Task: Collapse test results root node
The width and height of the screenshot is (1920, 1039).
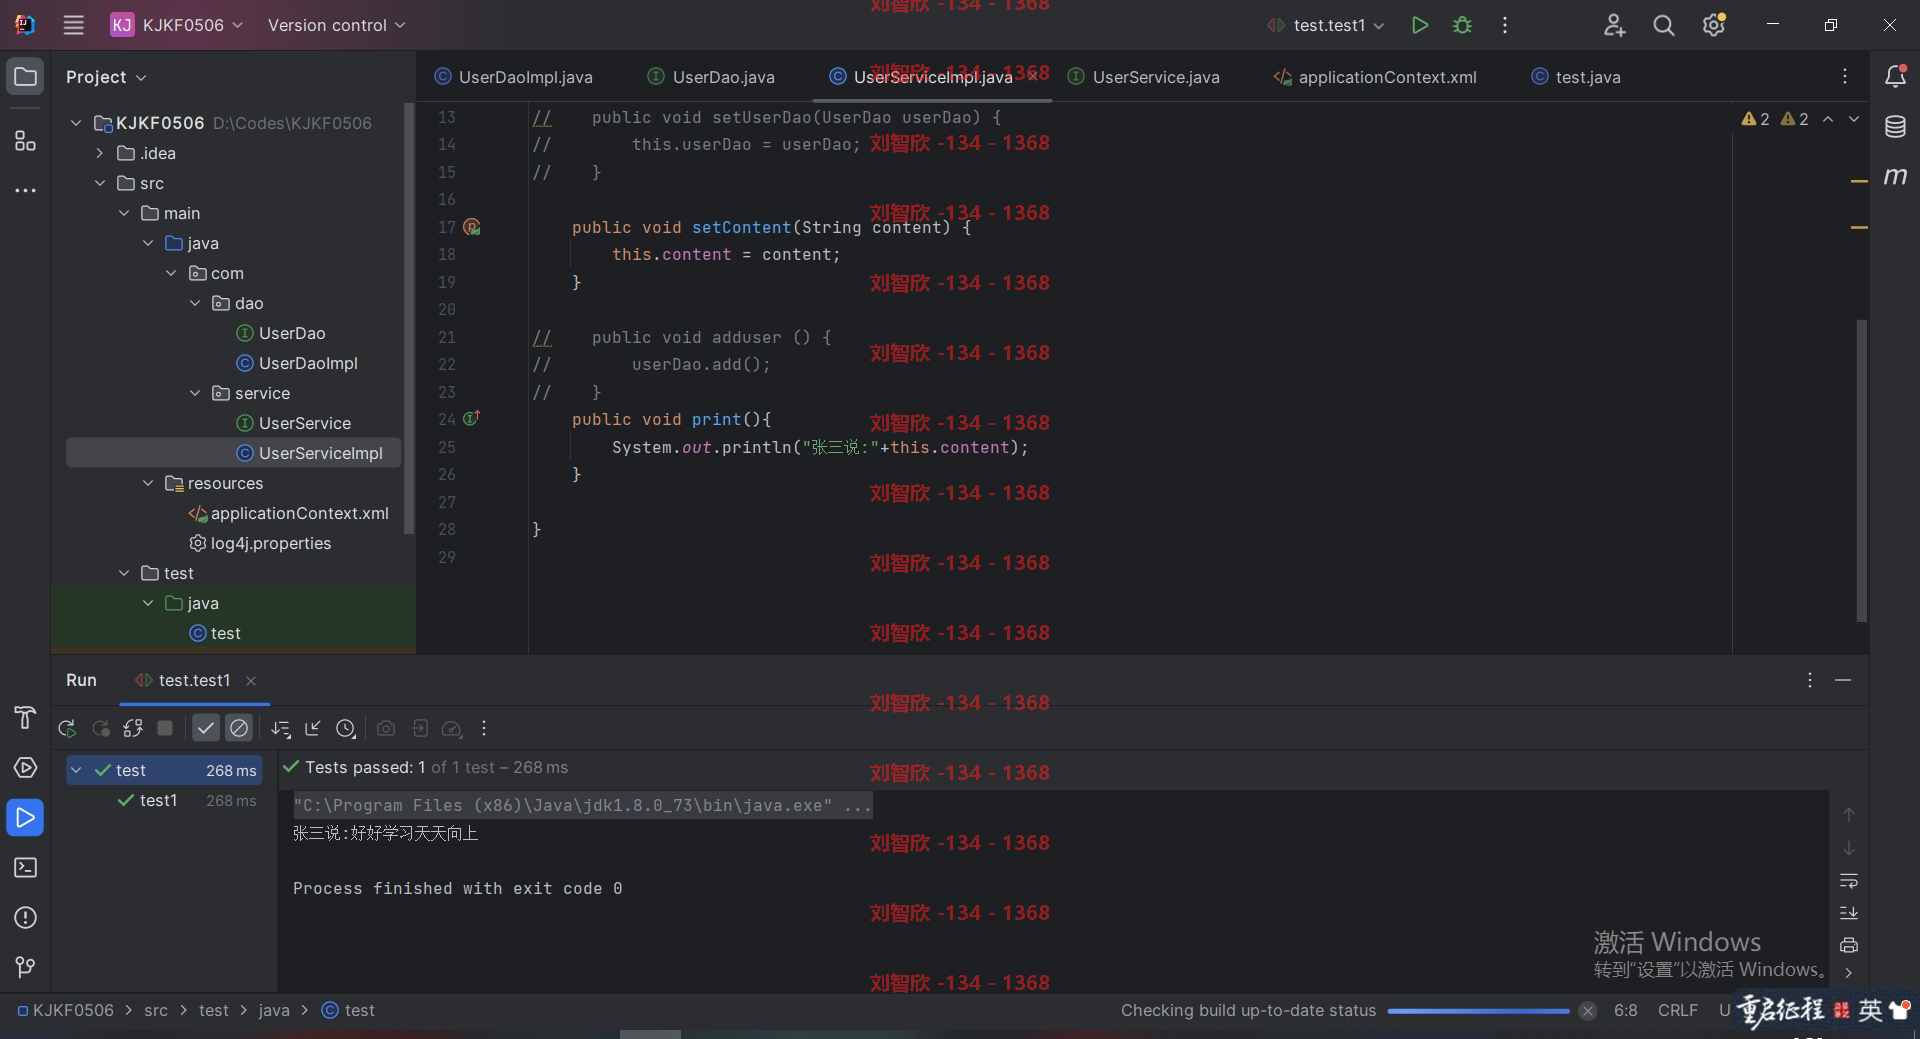Action: click(x=76, y=770)
